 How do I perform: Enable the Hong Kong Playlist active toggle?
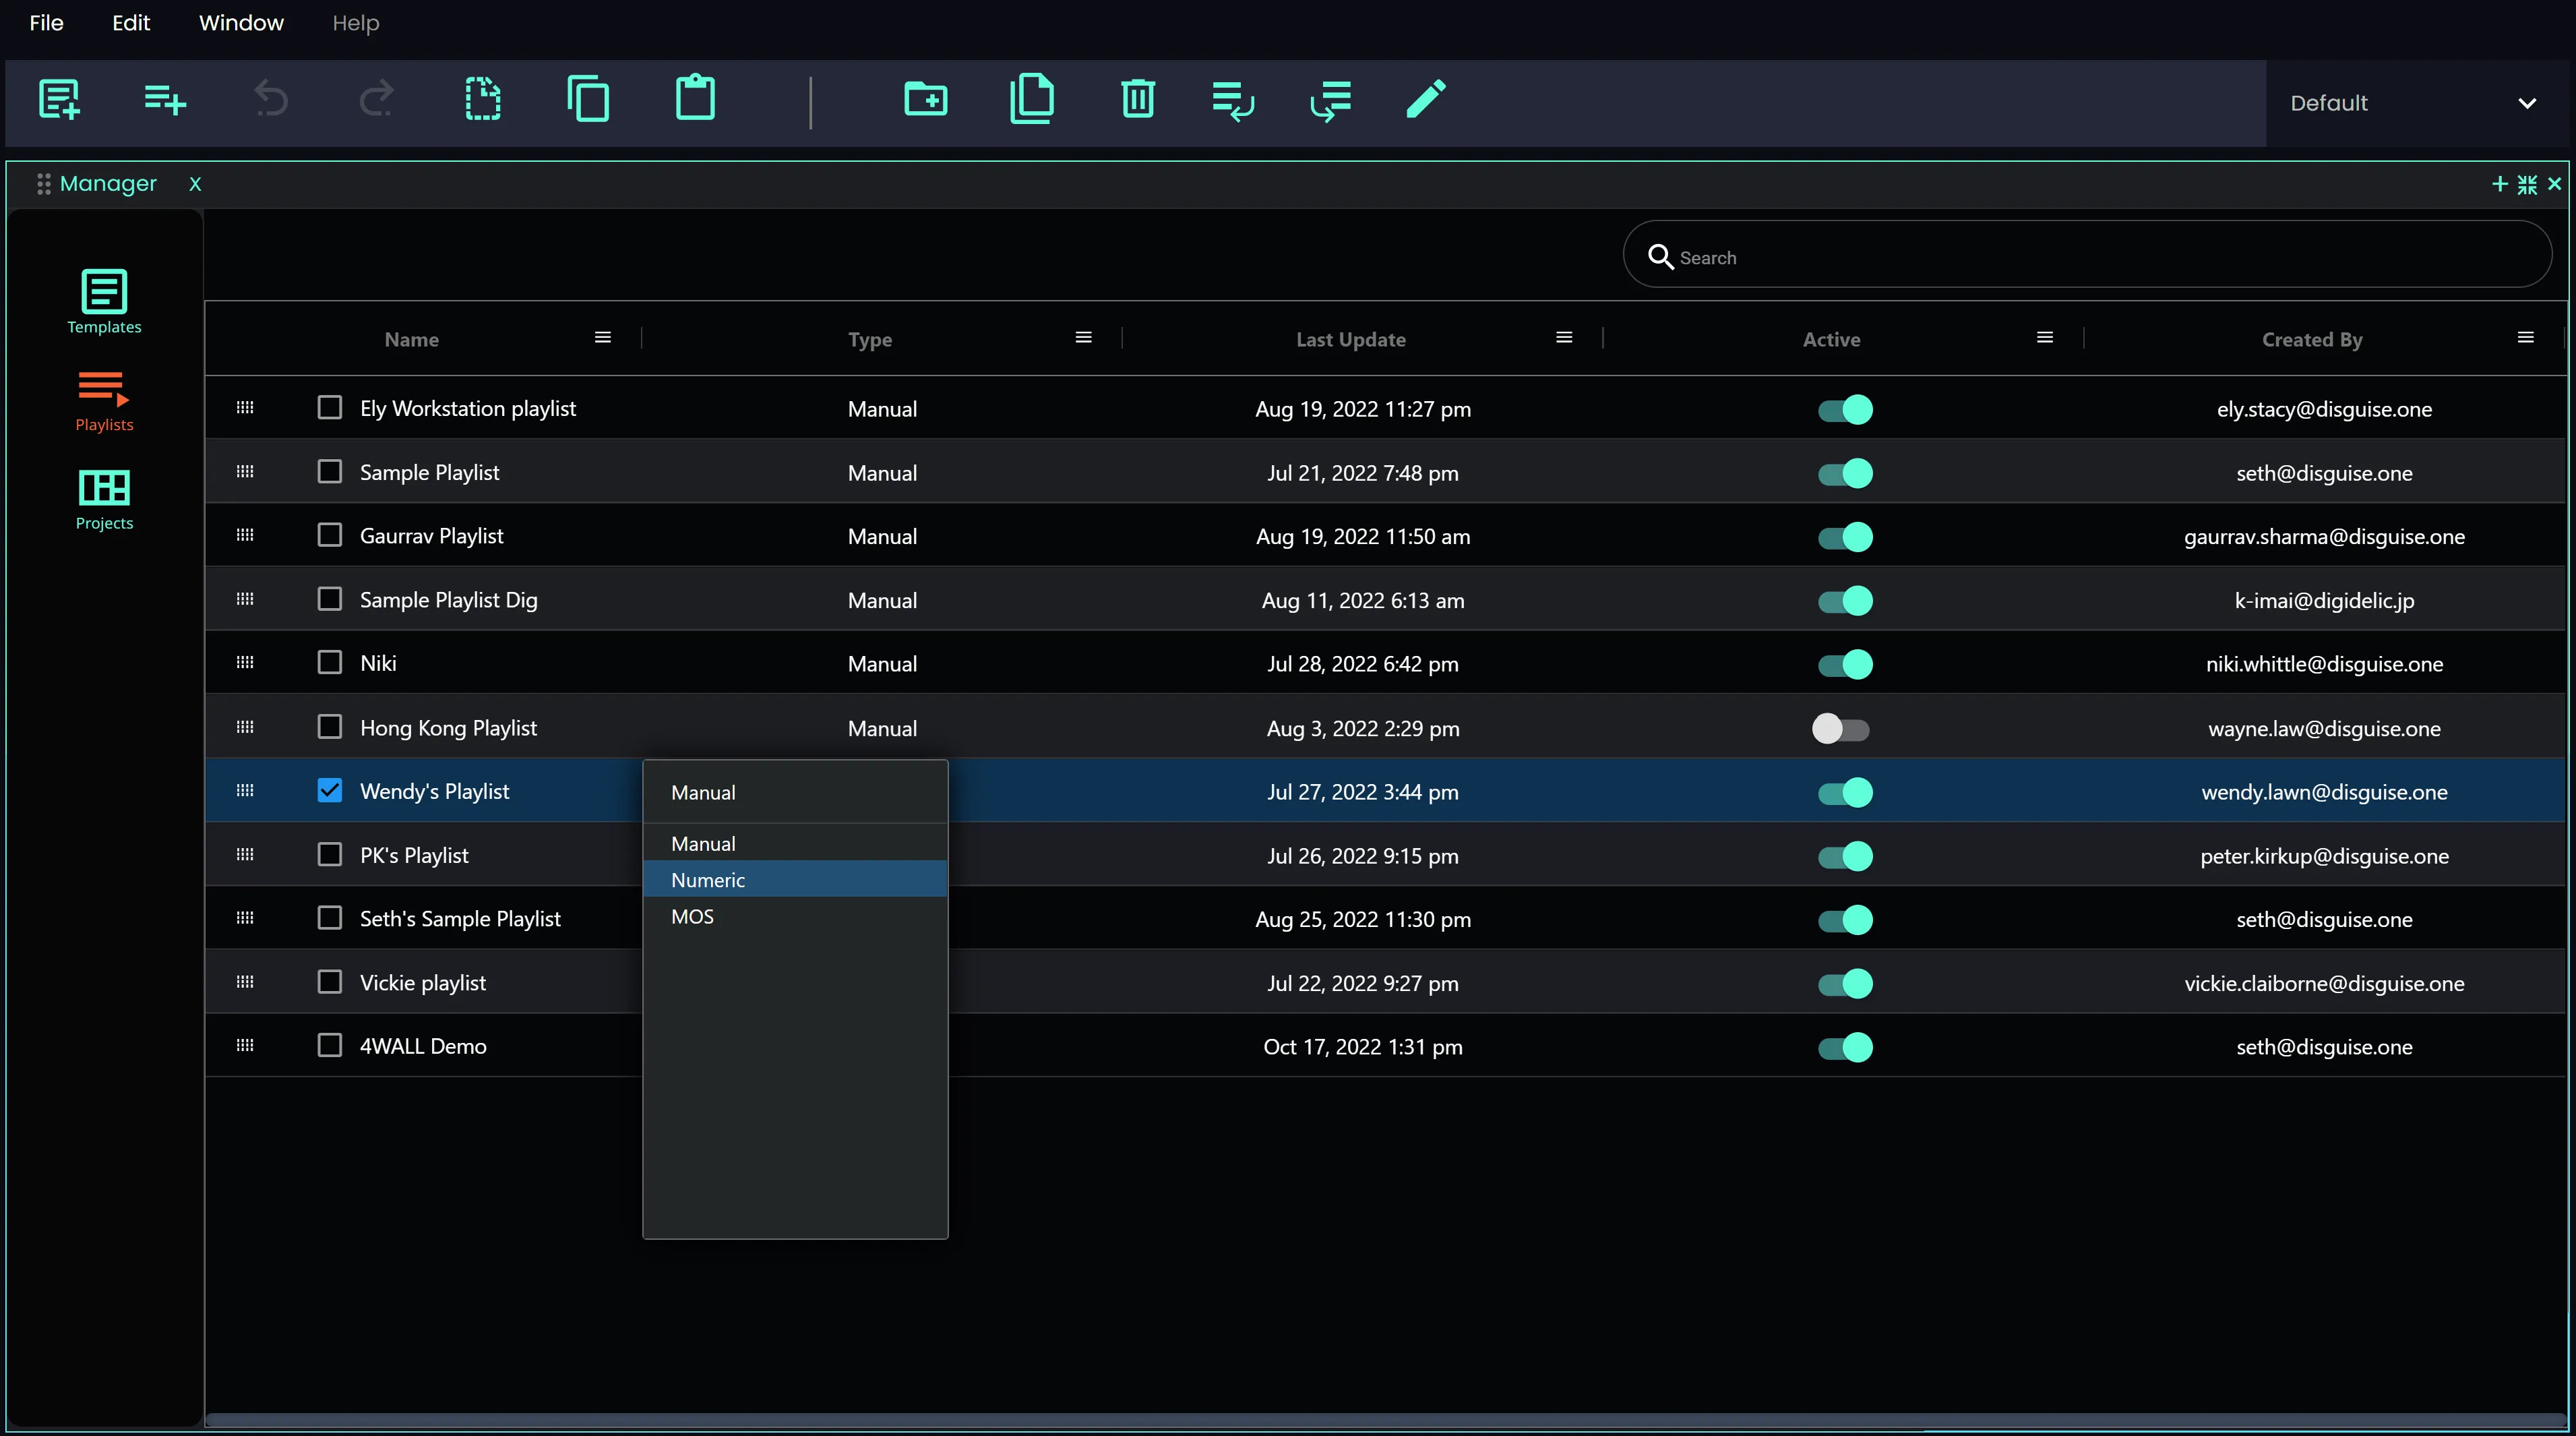[1841, 729]
